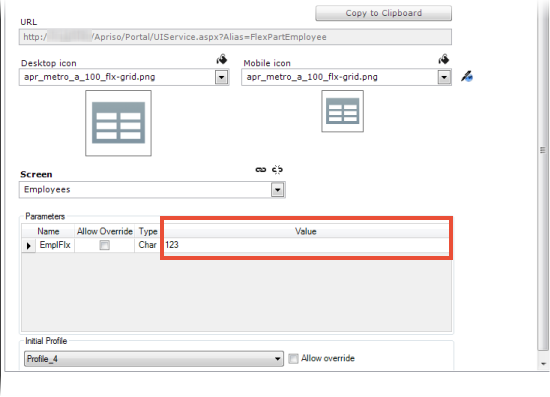This screenshot has height=397, width=550.
Task: Select the EmplFlx row arrow indicator
Action: coord(29,245)
